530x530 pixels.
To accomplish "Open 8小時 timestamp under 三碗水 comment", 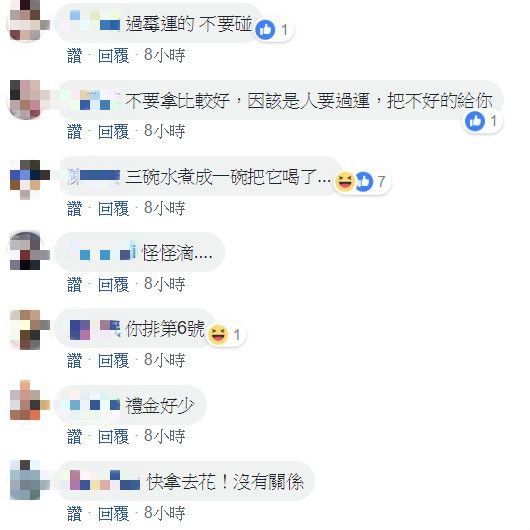I will 164,208.
